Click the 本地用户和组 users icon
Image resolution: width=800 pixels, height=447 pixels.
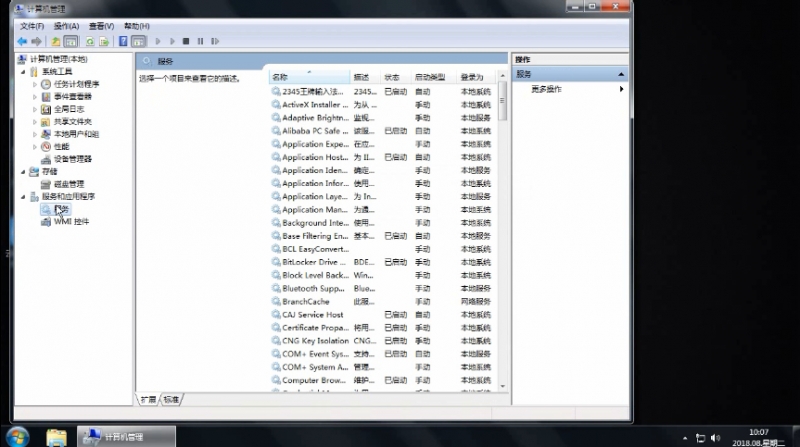46,134
